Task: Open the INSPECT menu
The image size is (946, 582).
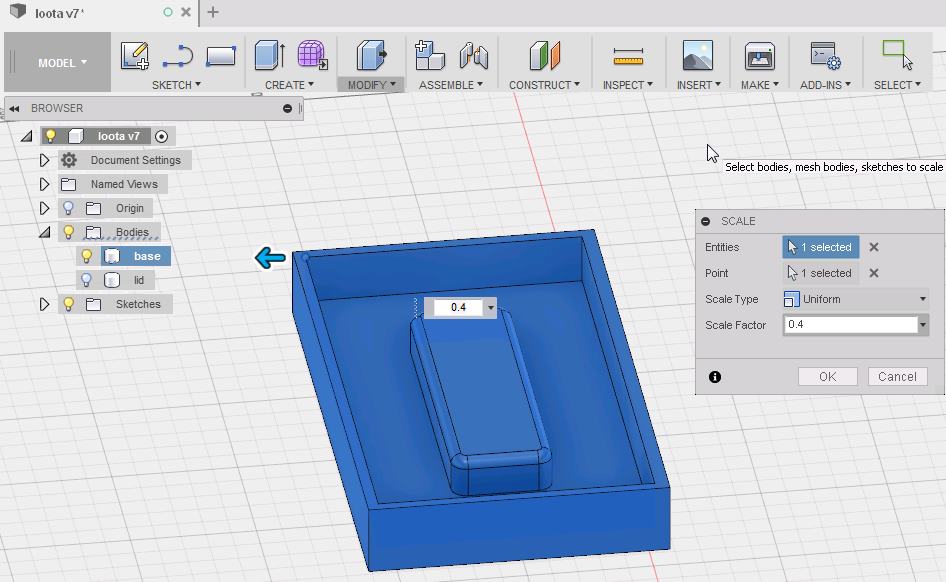Action: 627,85
